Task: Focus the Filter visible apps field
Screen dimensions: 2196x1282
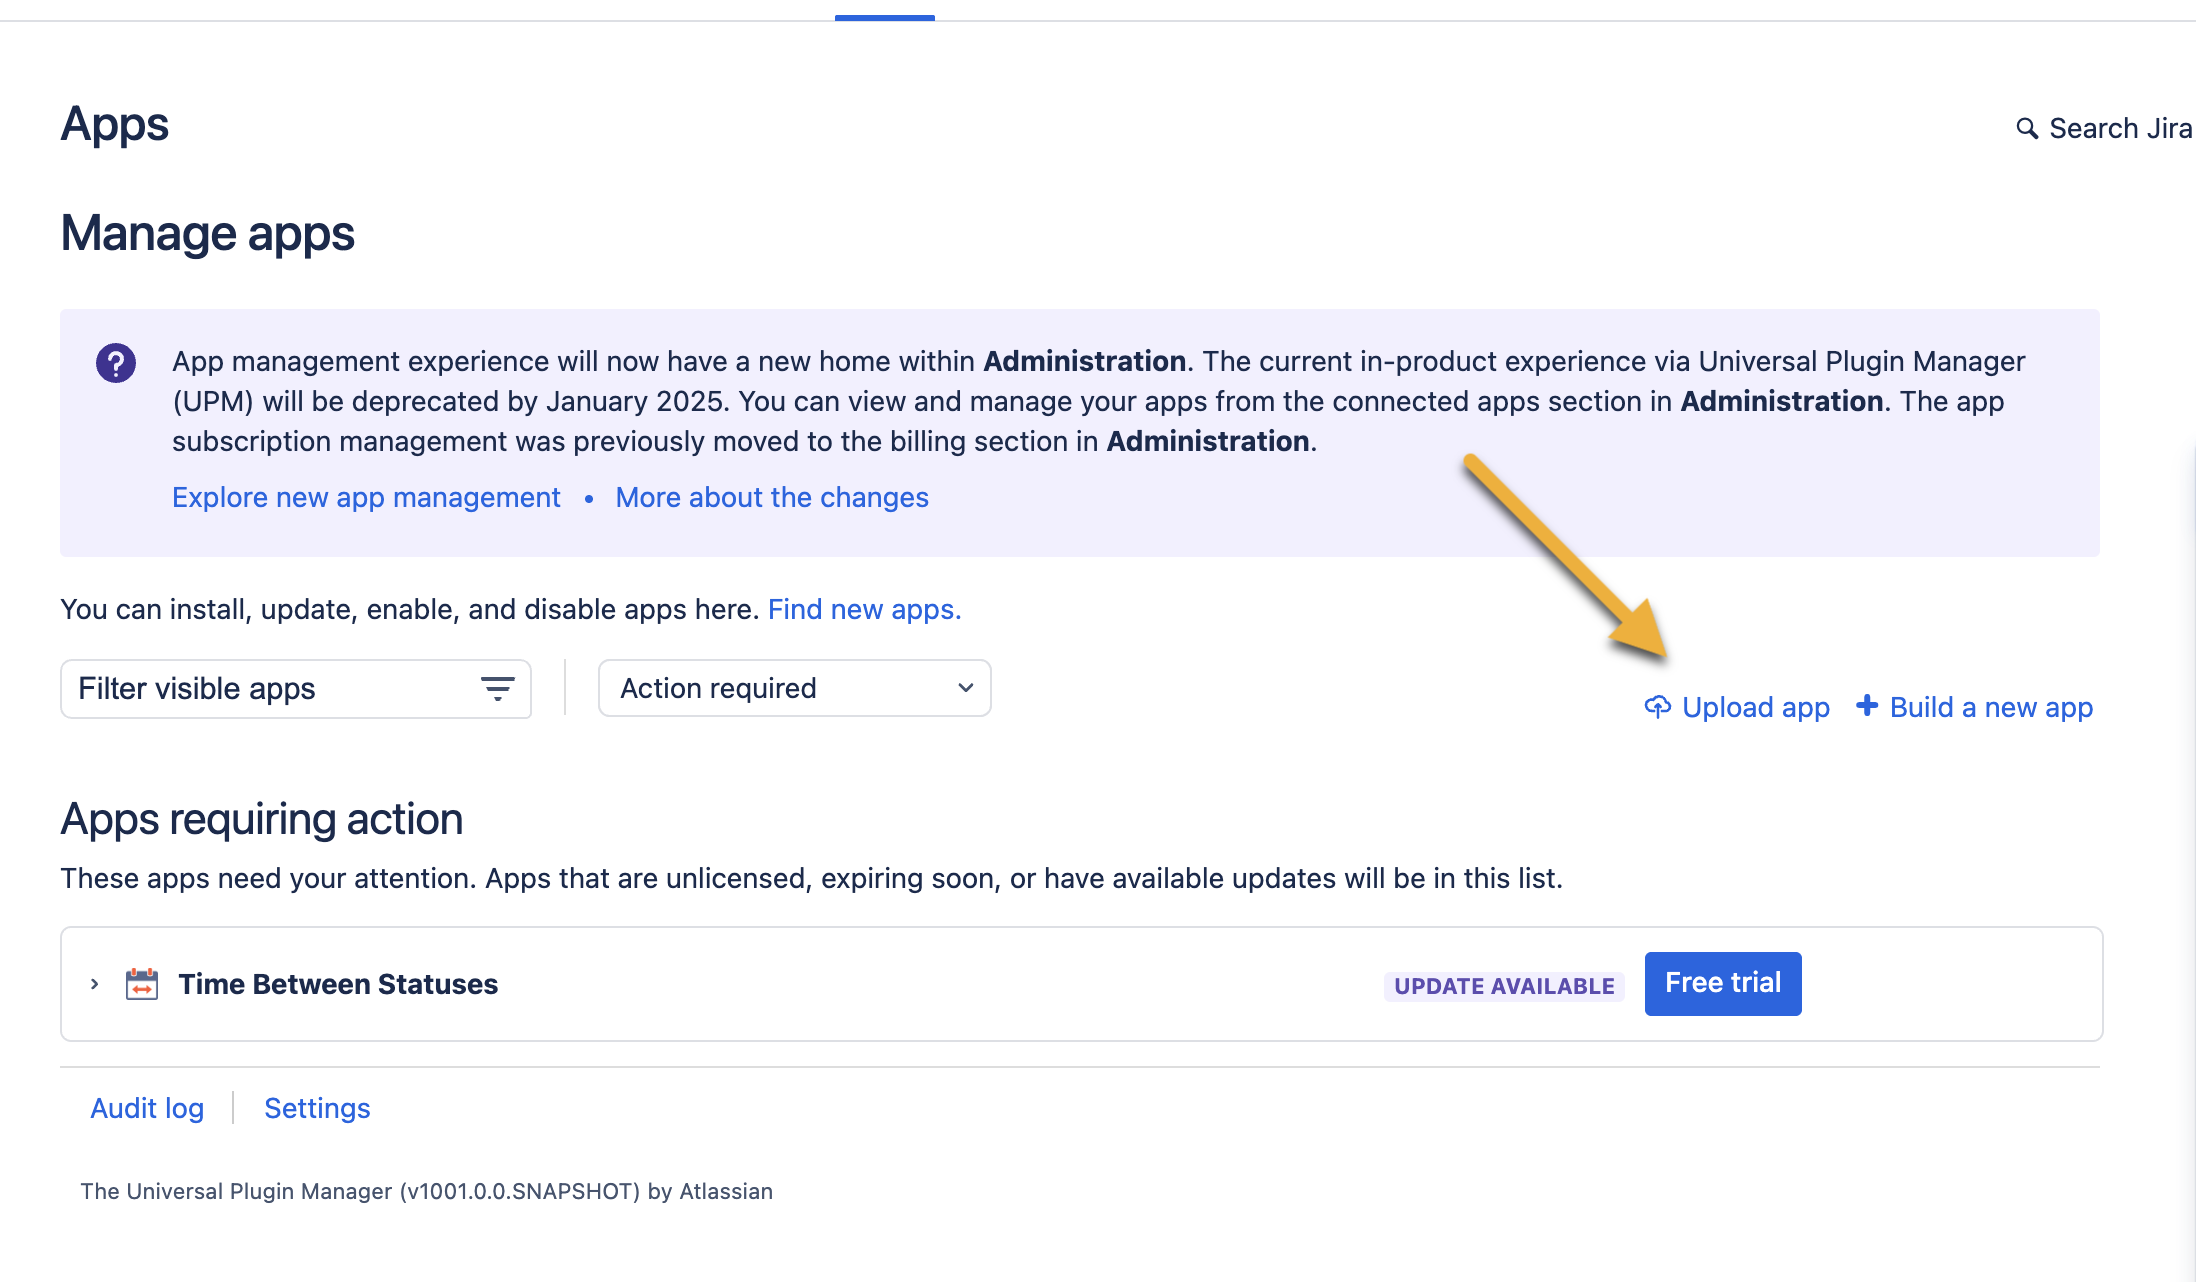Action: pos(270,689)
